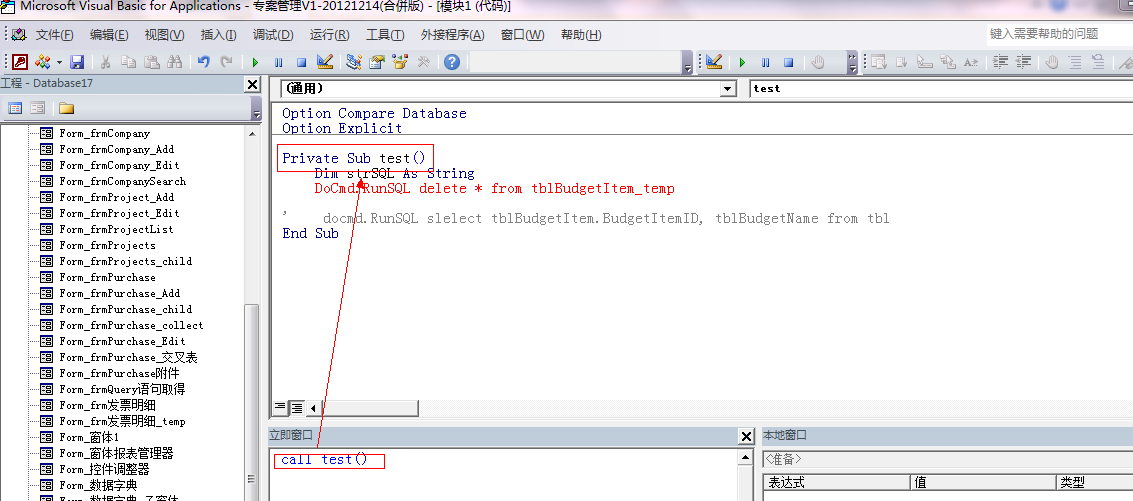Toggle Design Mode on the Debug toolbar
The image size is (1133, 501).
click(x=714, y=62)
